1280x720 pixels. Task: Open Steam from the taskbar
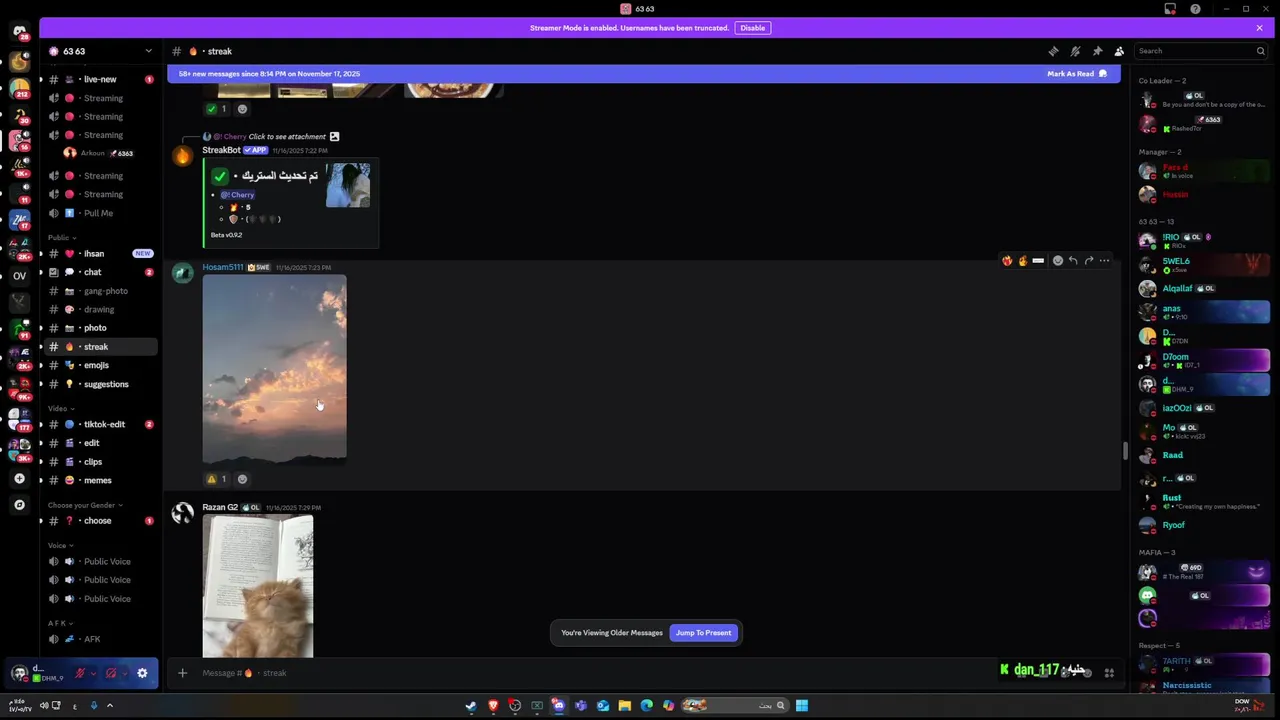(471, 705)
